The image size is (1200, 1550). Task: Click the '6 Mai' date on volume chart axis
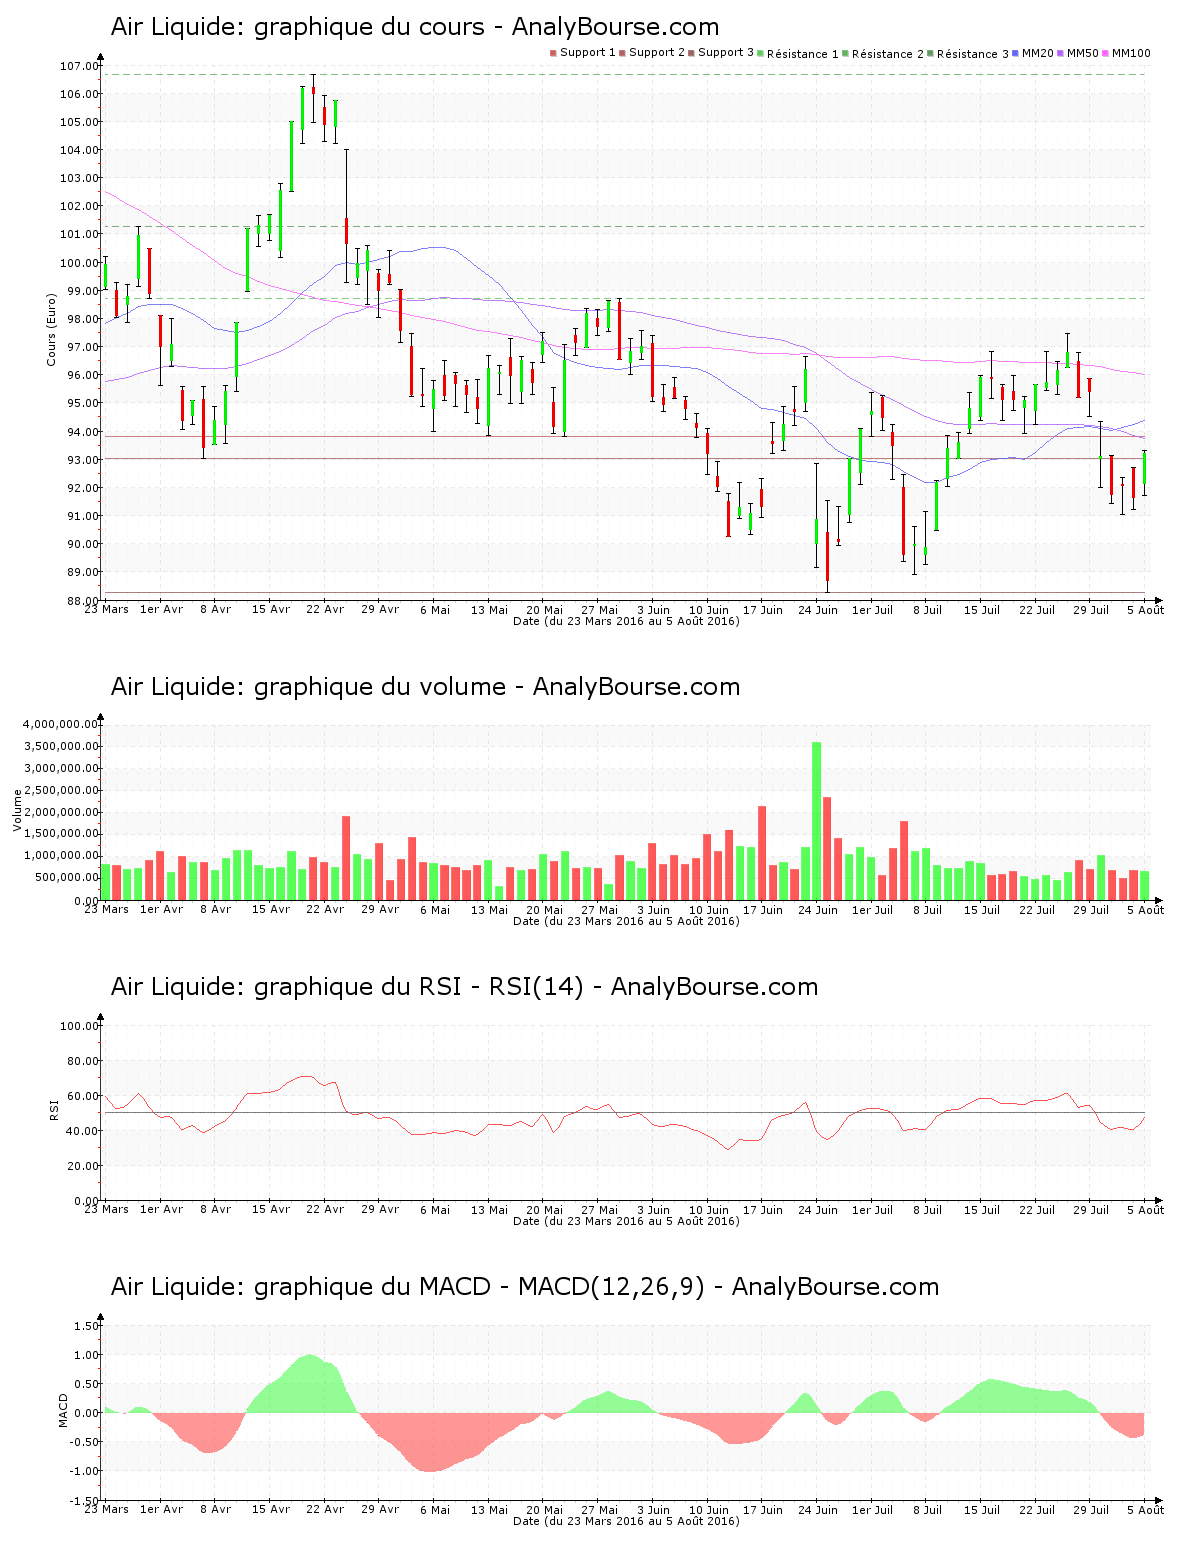tap(435, 909)
